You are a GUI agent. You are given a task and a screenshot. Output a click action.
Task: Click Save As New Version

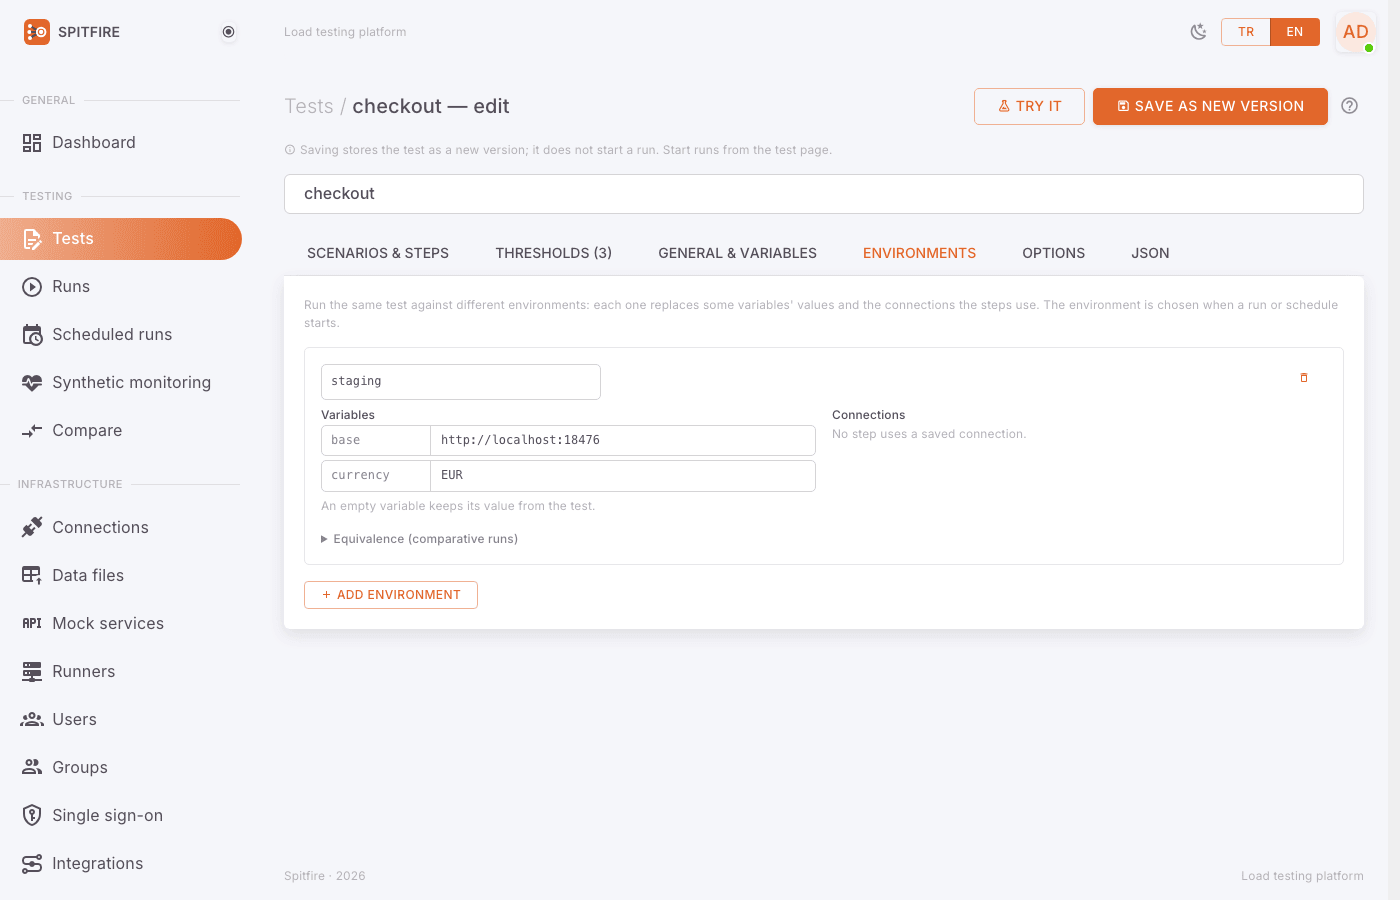[x=1210, y=106]
